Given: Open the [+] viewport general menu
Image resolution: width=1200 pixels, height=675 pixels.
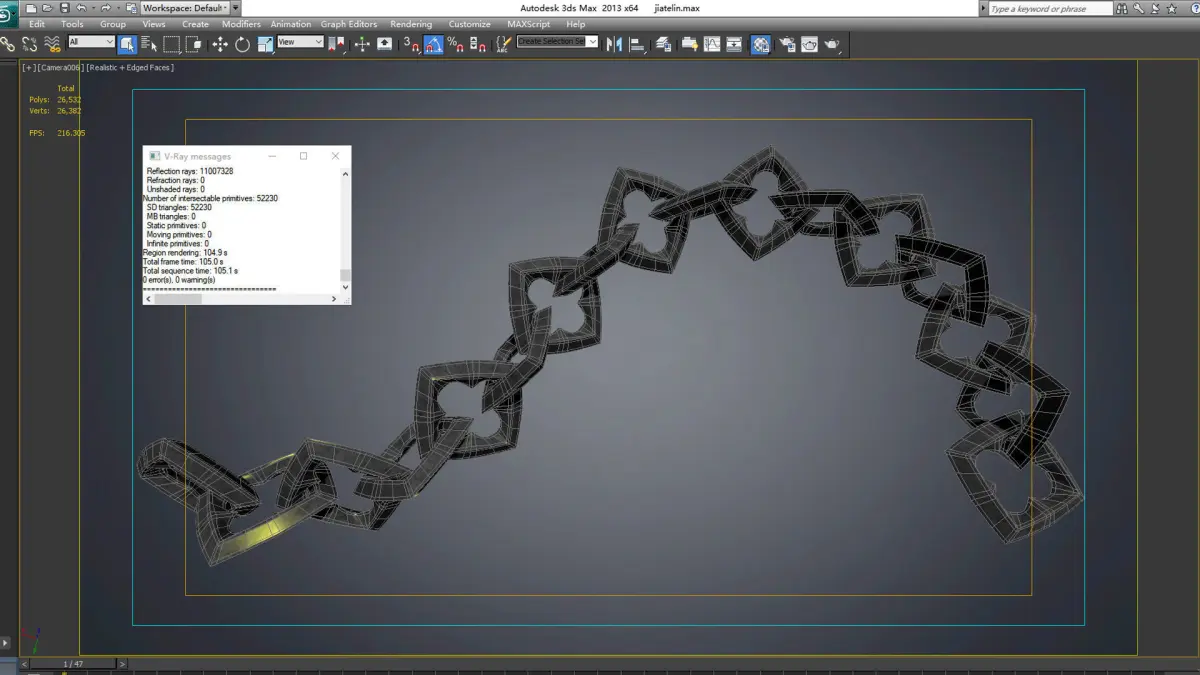Looking at the screenshot, I should 28,68.
